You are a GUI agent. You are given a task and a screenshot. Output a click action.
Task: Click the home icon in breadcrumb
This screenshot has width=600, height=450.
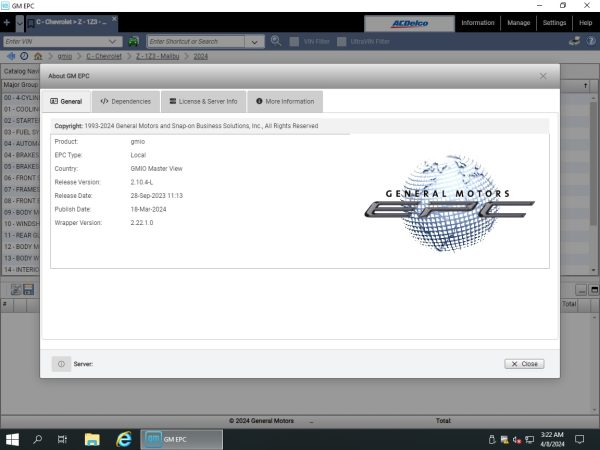[38, 56]
